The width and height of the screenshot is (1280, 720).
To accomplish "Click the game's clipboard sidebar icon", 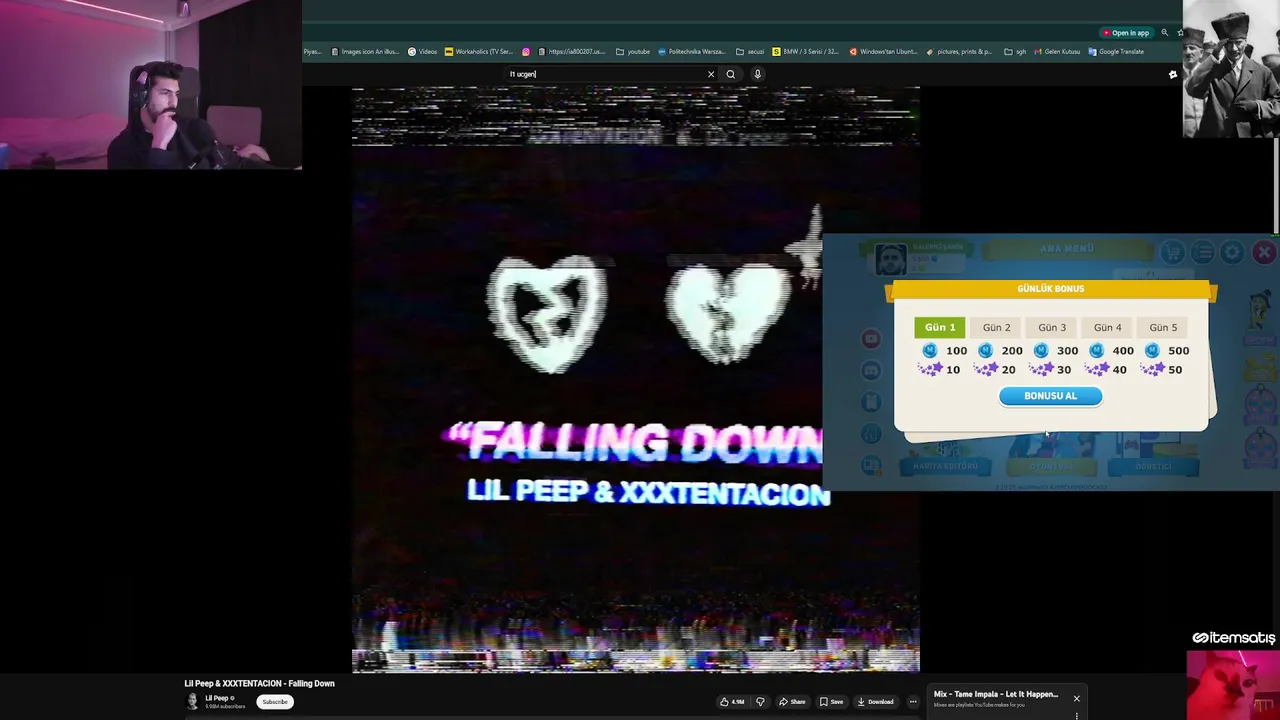I will 871,402.
